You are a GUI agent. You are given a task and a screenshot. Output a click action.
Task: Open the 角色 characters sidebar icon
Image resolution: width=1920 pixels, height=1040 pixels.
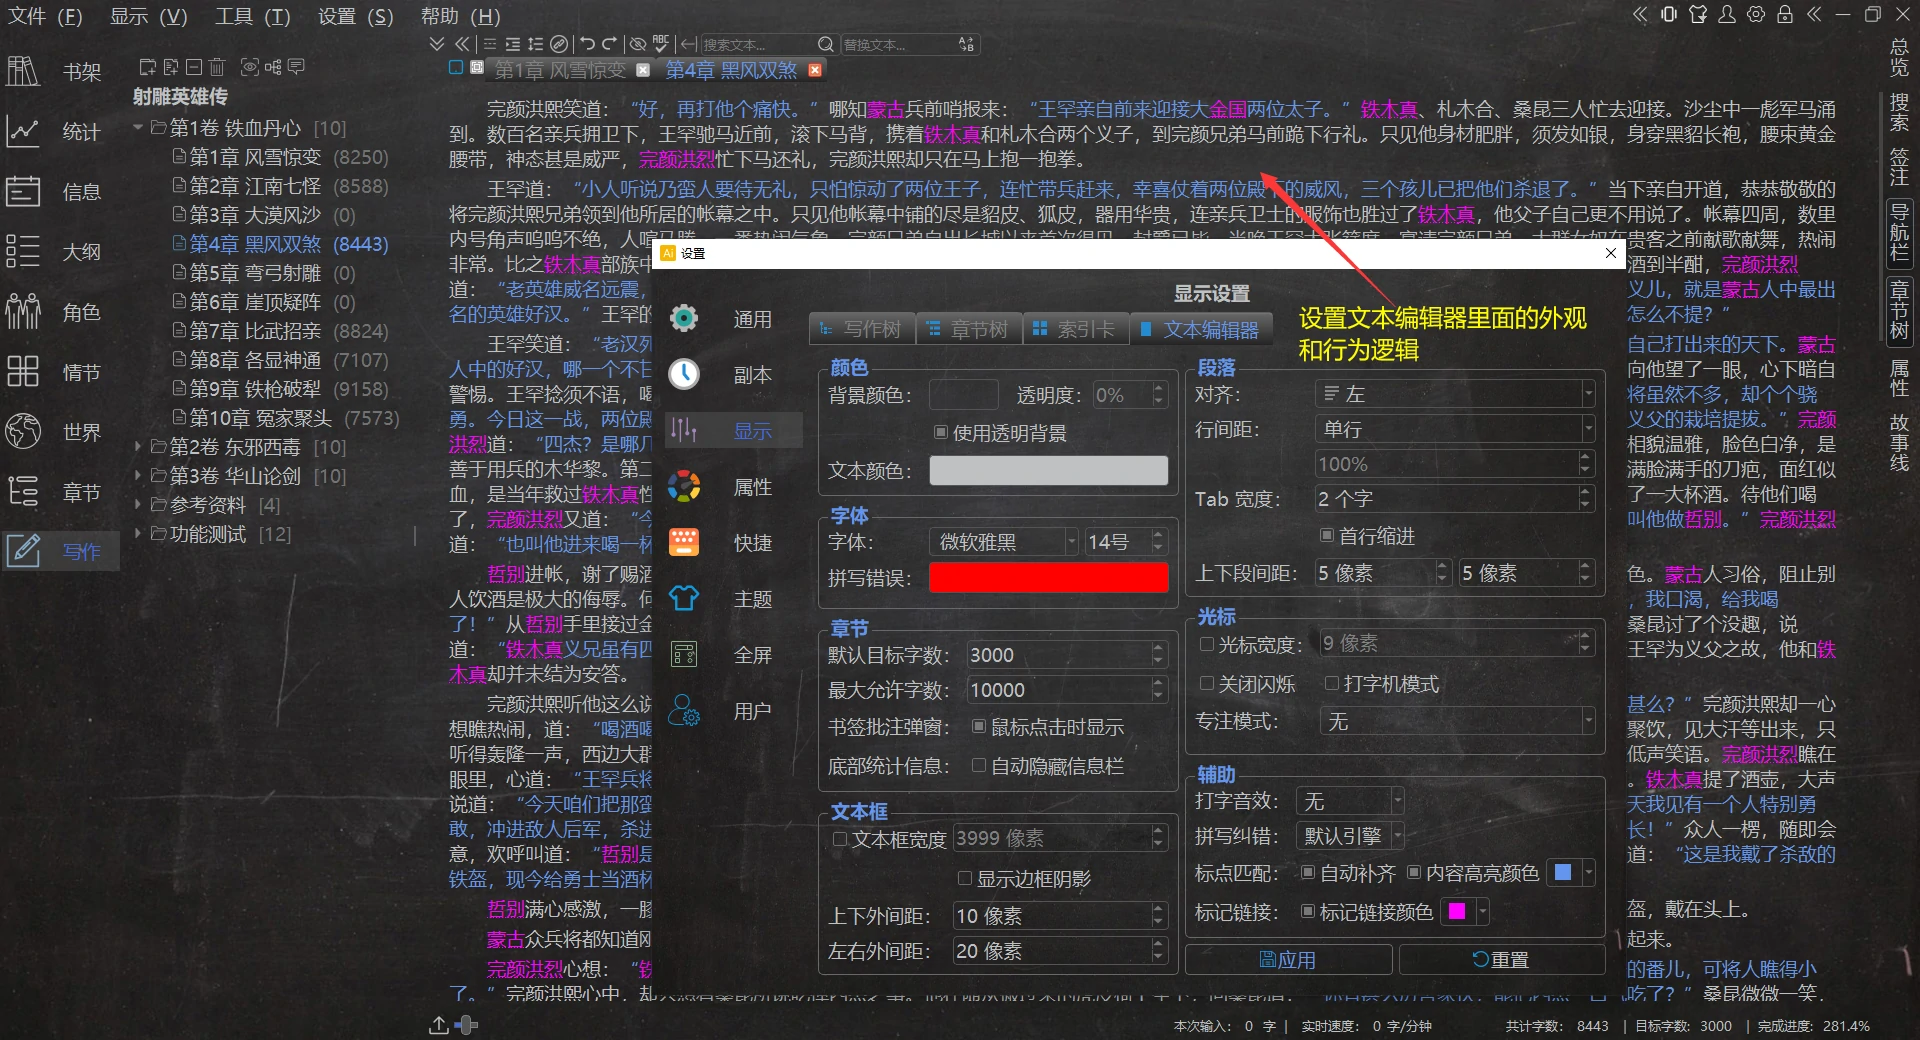click(23, 312)
